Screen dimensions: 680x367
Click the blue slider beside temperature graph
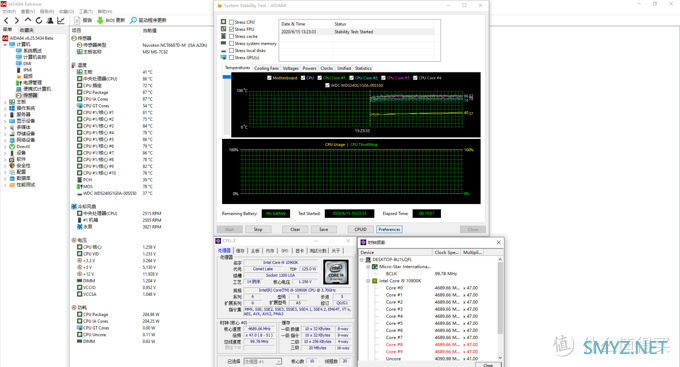pyautogui.click(x=226, y=77)
